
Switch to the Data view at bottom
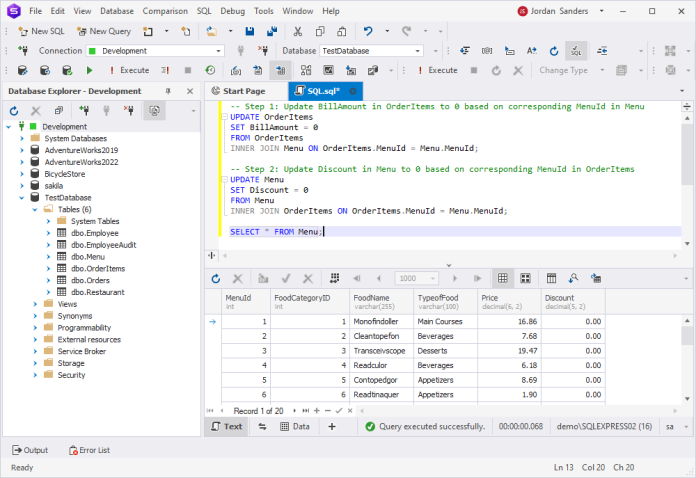291,426
